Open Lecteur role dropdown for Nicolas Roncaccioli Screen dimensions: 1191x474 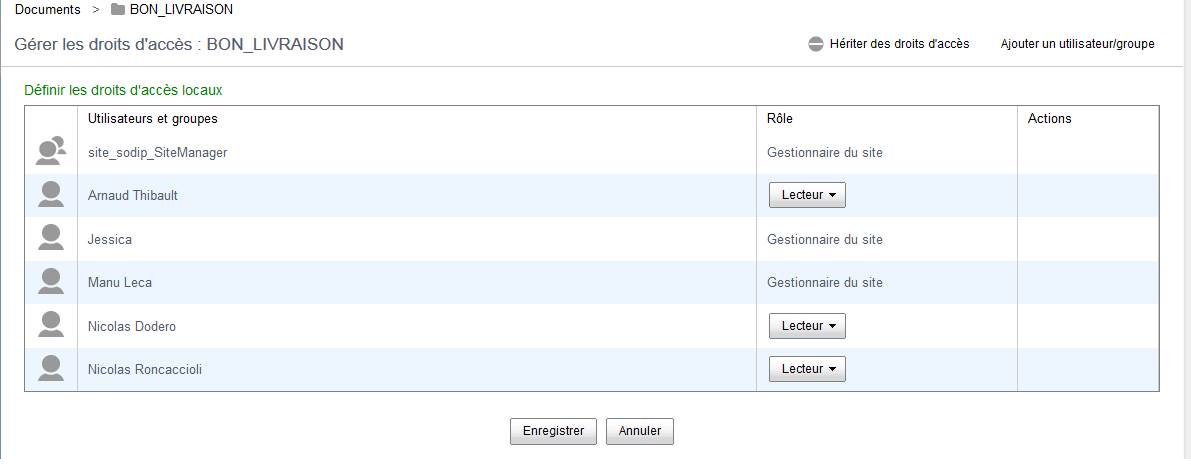(x=807, y=368)
